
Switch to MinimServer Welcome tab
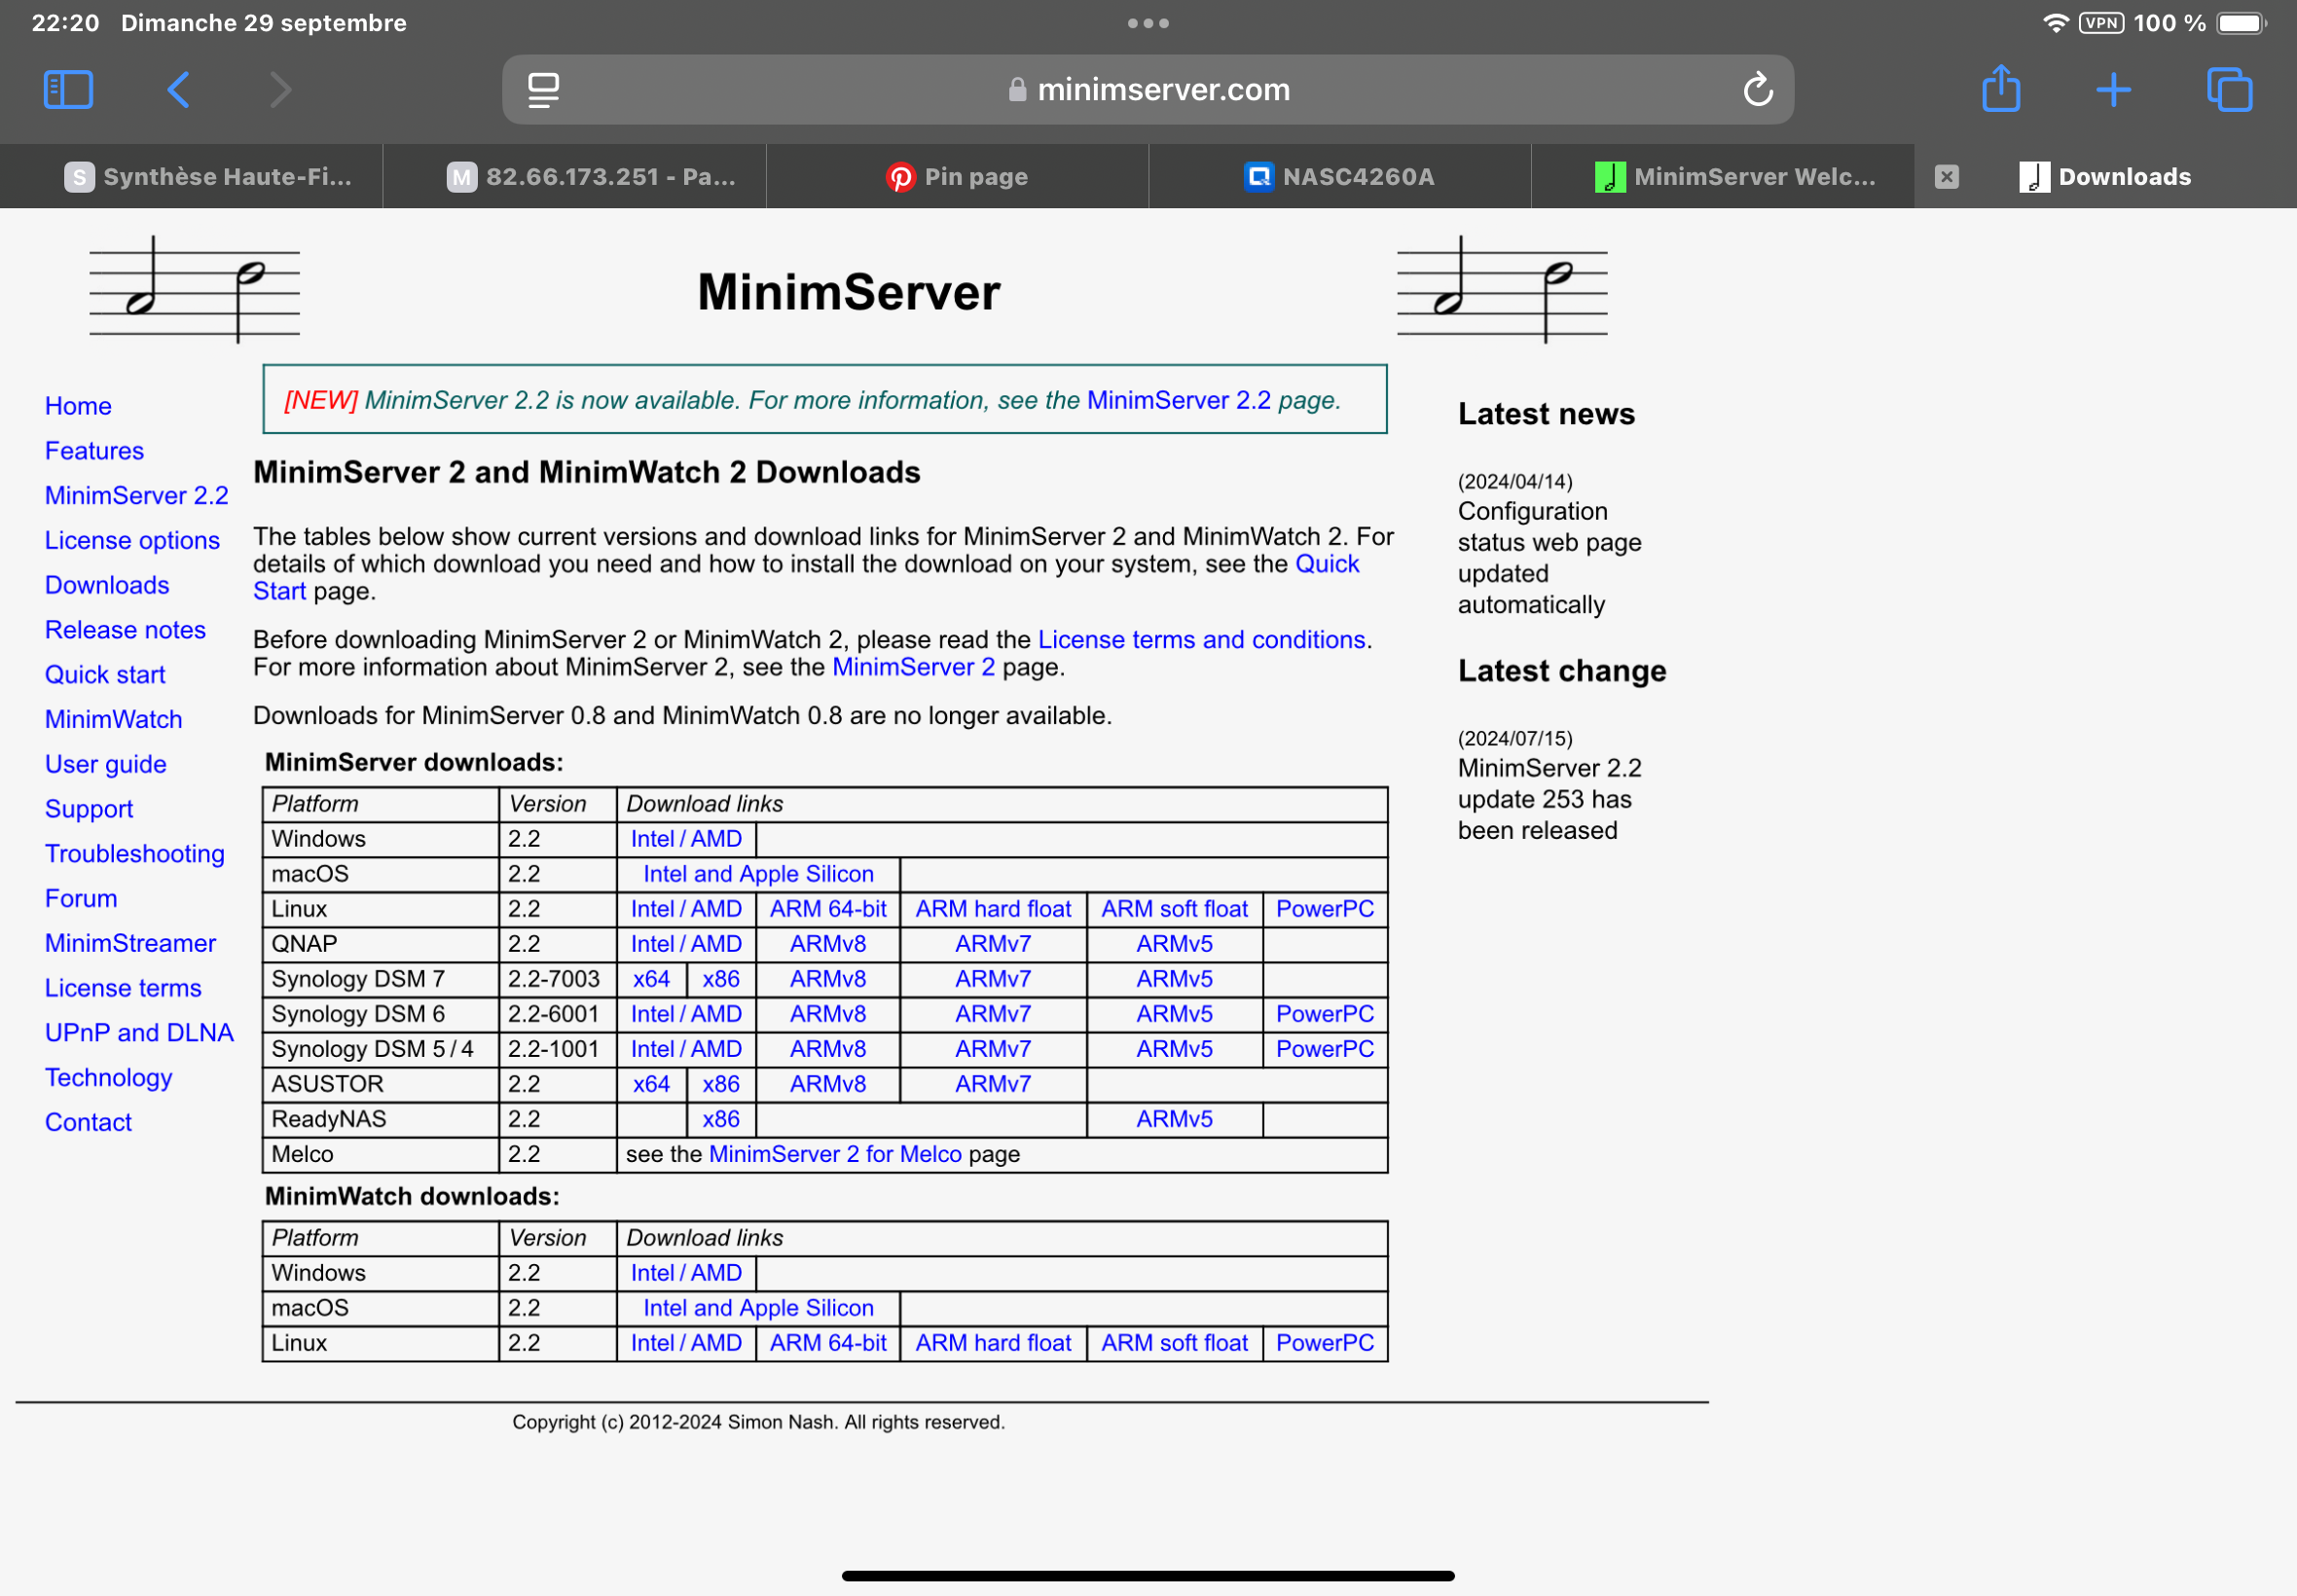pos(1735,177)
